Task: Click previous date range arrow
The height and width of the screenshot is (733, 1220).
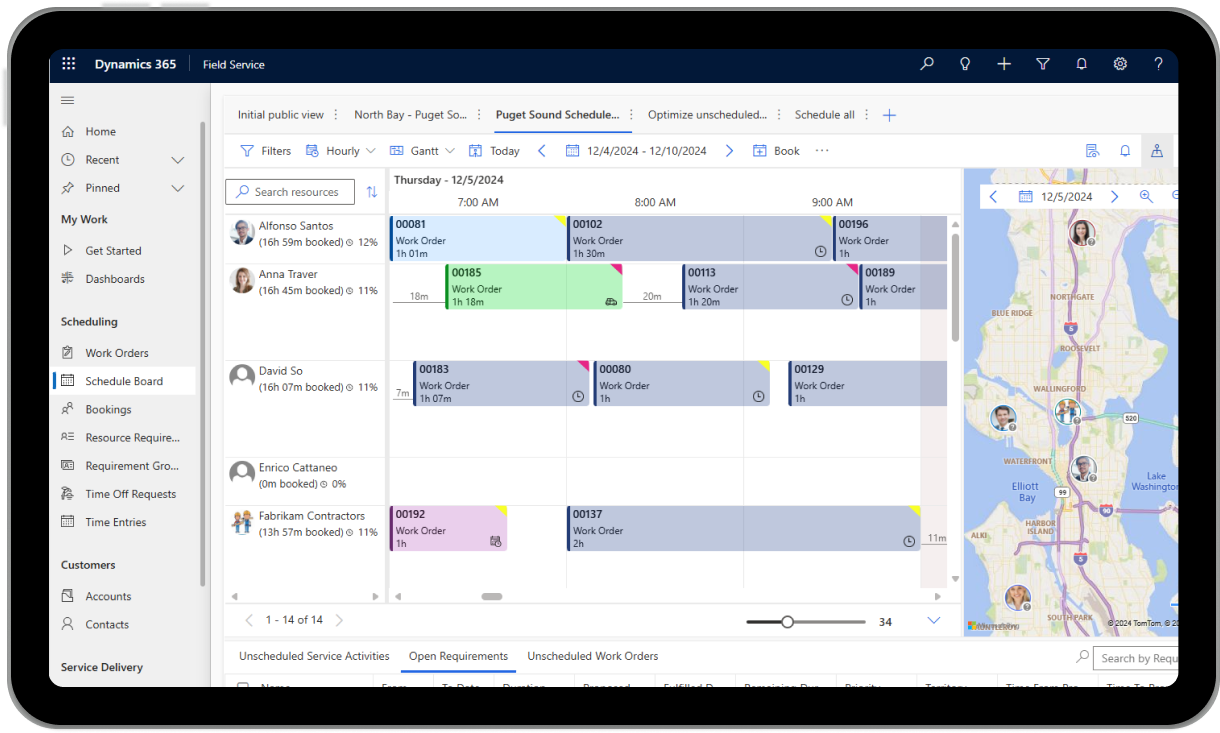Action: [x=542, y=151]
